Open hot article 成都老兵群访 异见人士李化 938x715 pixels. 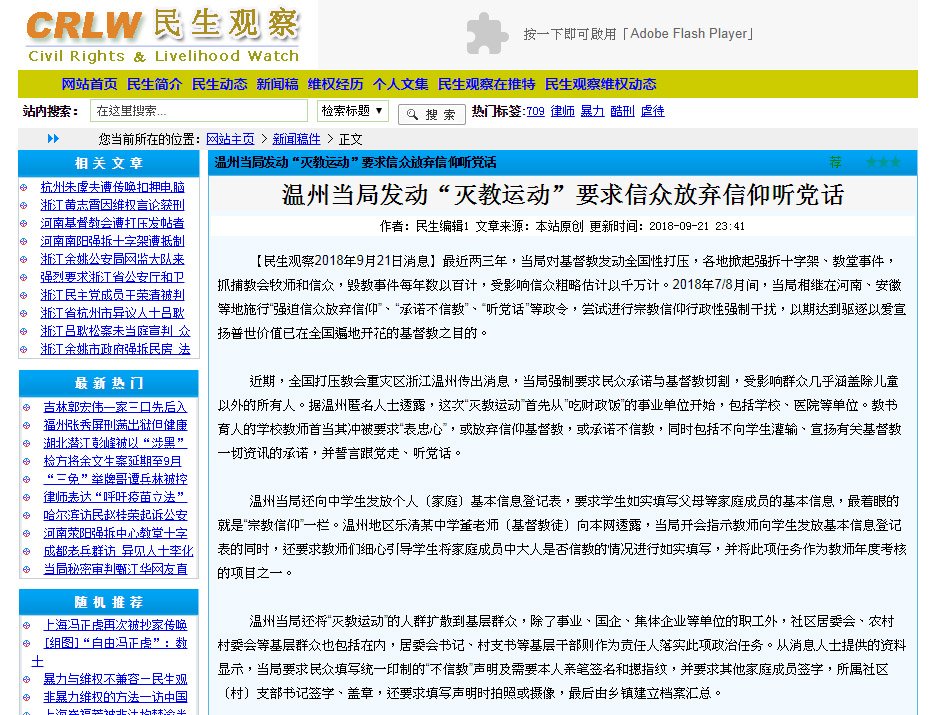click(118, 551)
